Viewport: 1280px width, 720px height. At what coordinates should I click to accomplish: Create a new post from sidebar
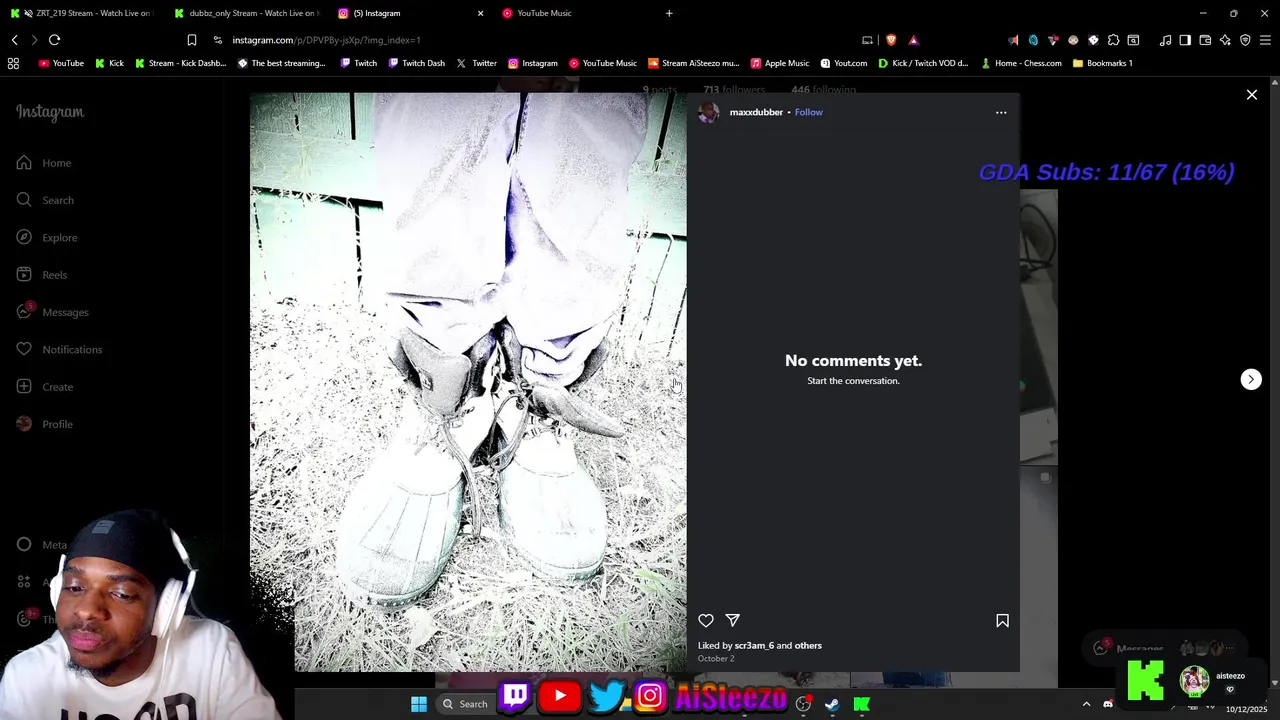[46, 387]
